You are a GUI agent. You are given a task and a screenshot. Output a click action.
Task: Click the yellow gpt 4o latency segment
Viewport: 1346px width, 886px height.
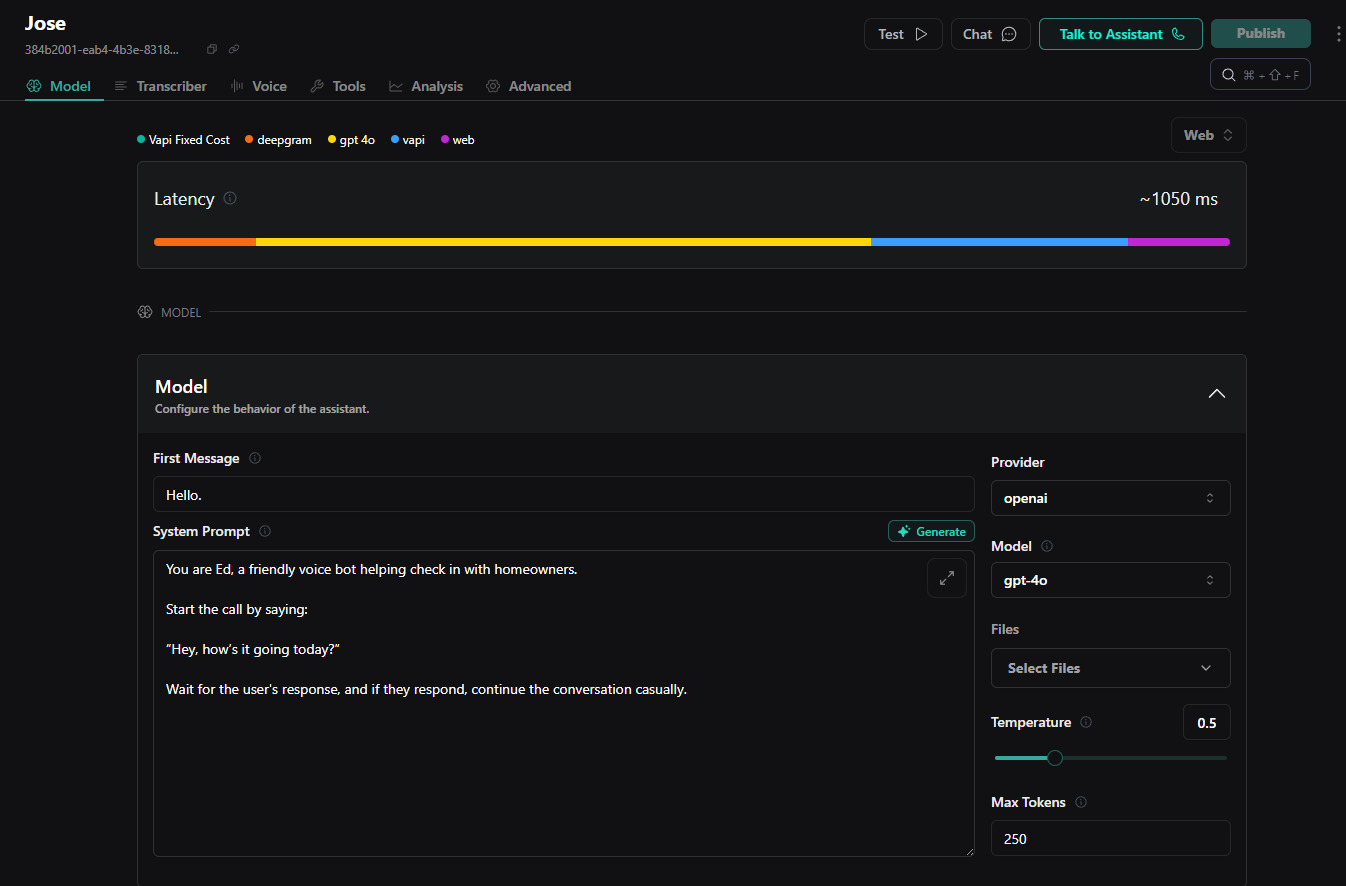click(x=563, y=242)
